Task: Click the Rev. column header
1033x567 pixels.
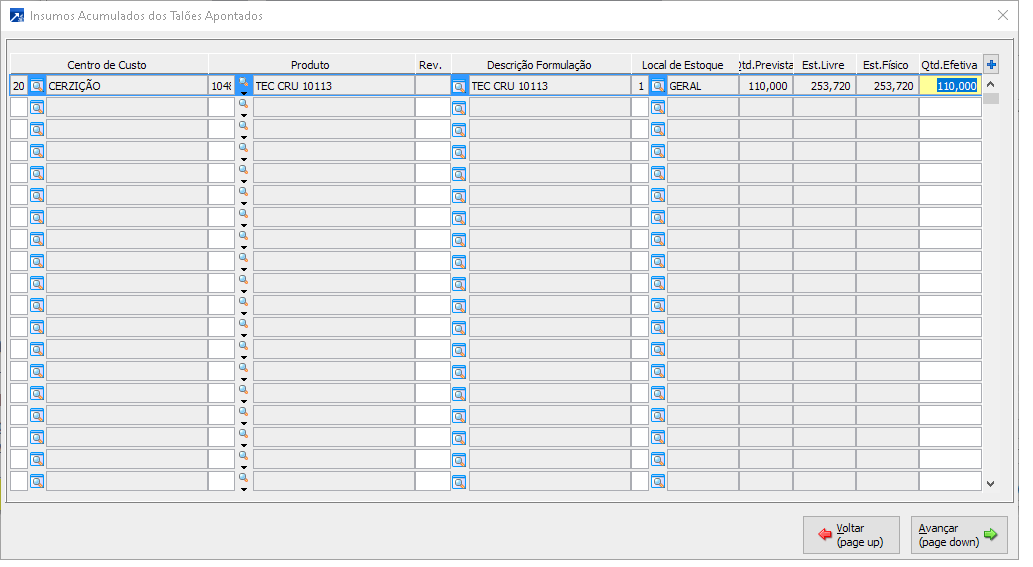Action: 431,65
